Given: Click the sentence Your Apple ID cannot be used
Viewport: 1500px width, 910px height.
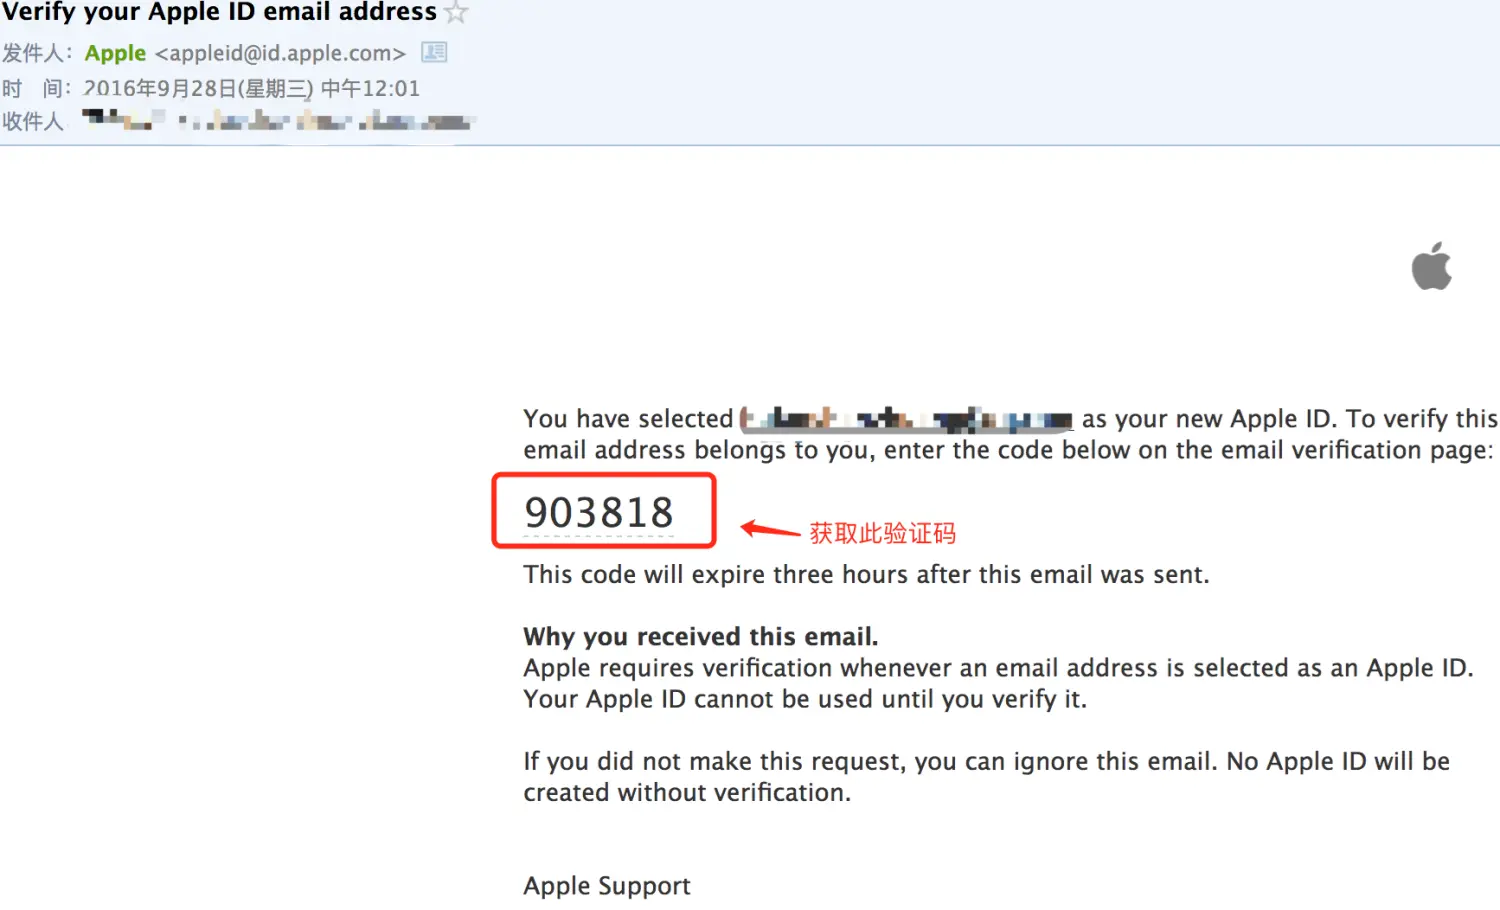Looking at the screenshot, I should pyautogui.click(x=805, y=698).
